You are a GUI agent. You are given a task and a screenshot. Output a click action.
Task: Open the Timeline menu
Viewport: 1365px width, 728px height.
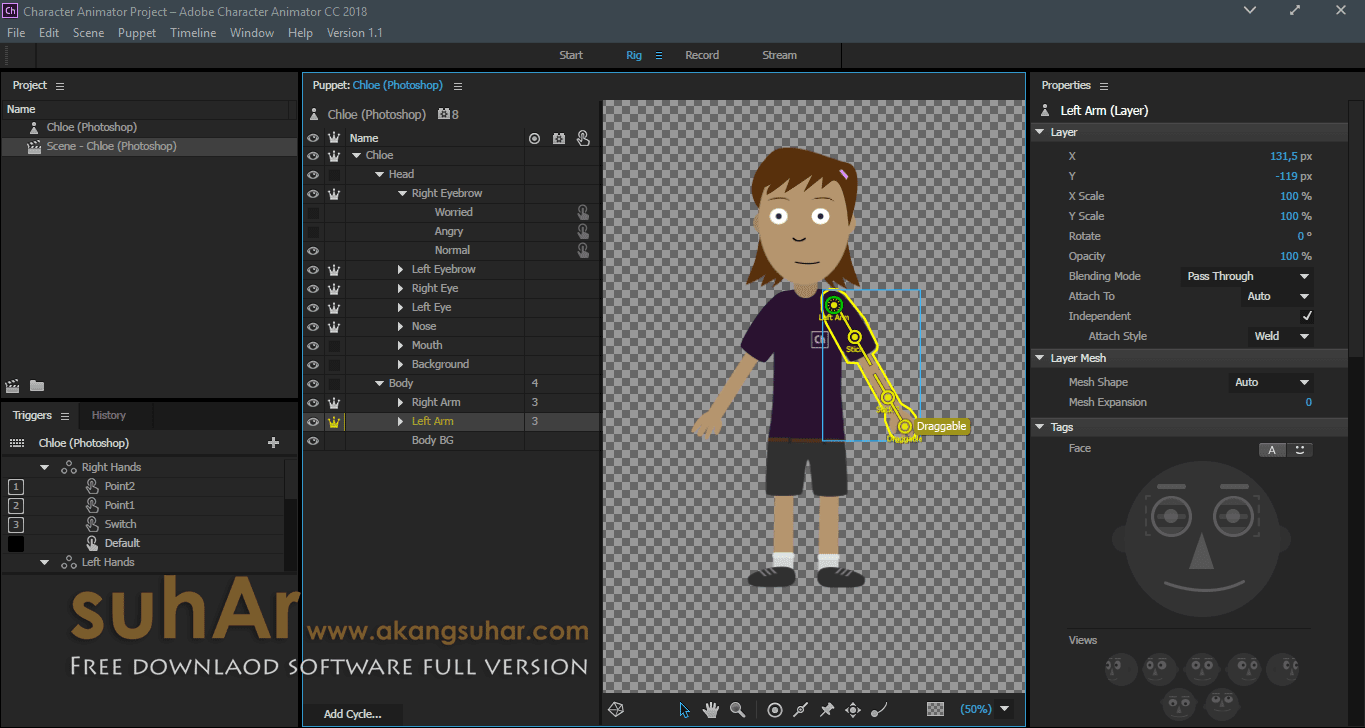(193, 33)
